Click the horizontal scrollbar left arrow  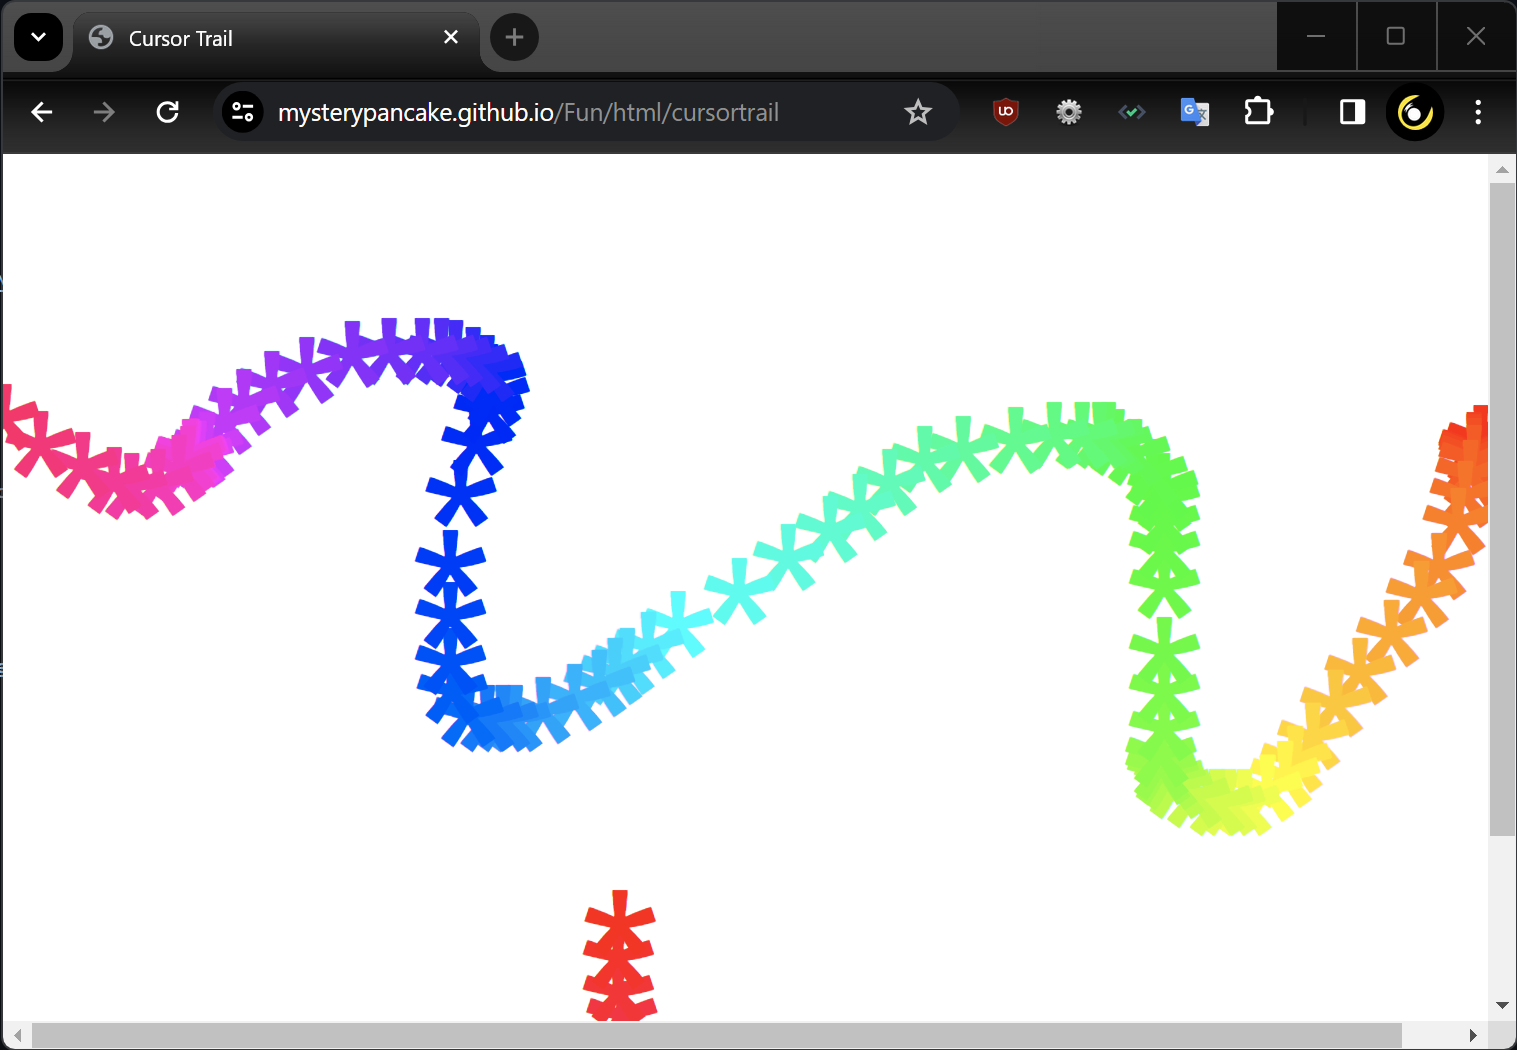tap(17, 1035)
